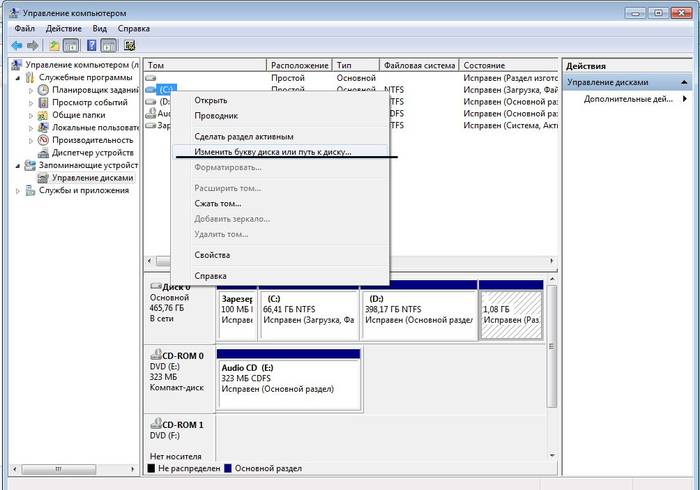
Task: Expand the Службы и приложения node
Action: pos(17,190)
